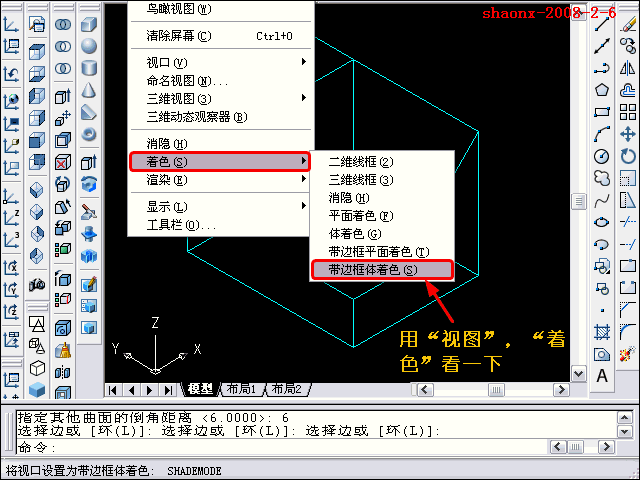This screenshot has height=480, width=640.
Task: Expand the 显示(L) submenu
Action: pos(220,207)
